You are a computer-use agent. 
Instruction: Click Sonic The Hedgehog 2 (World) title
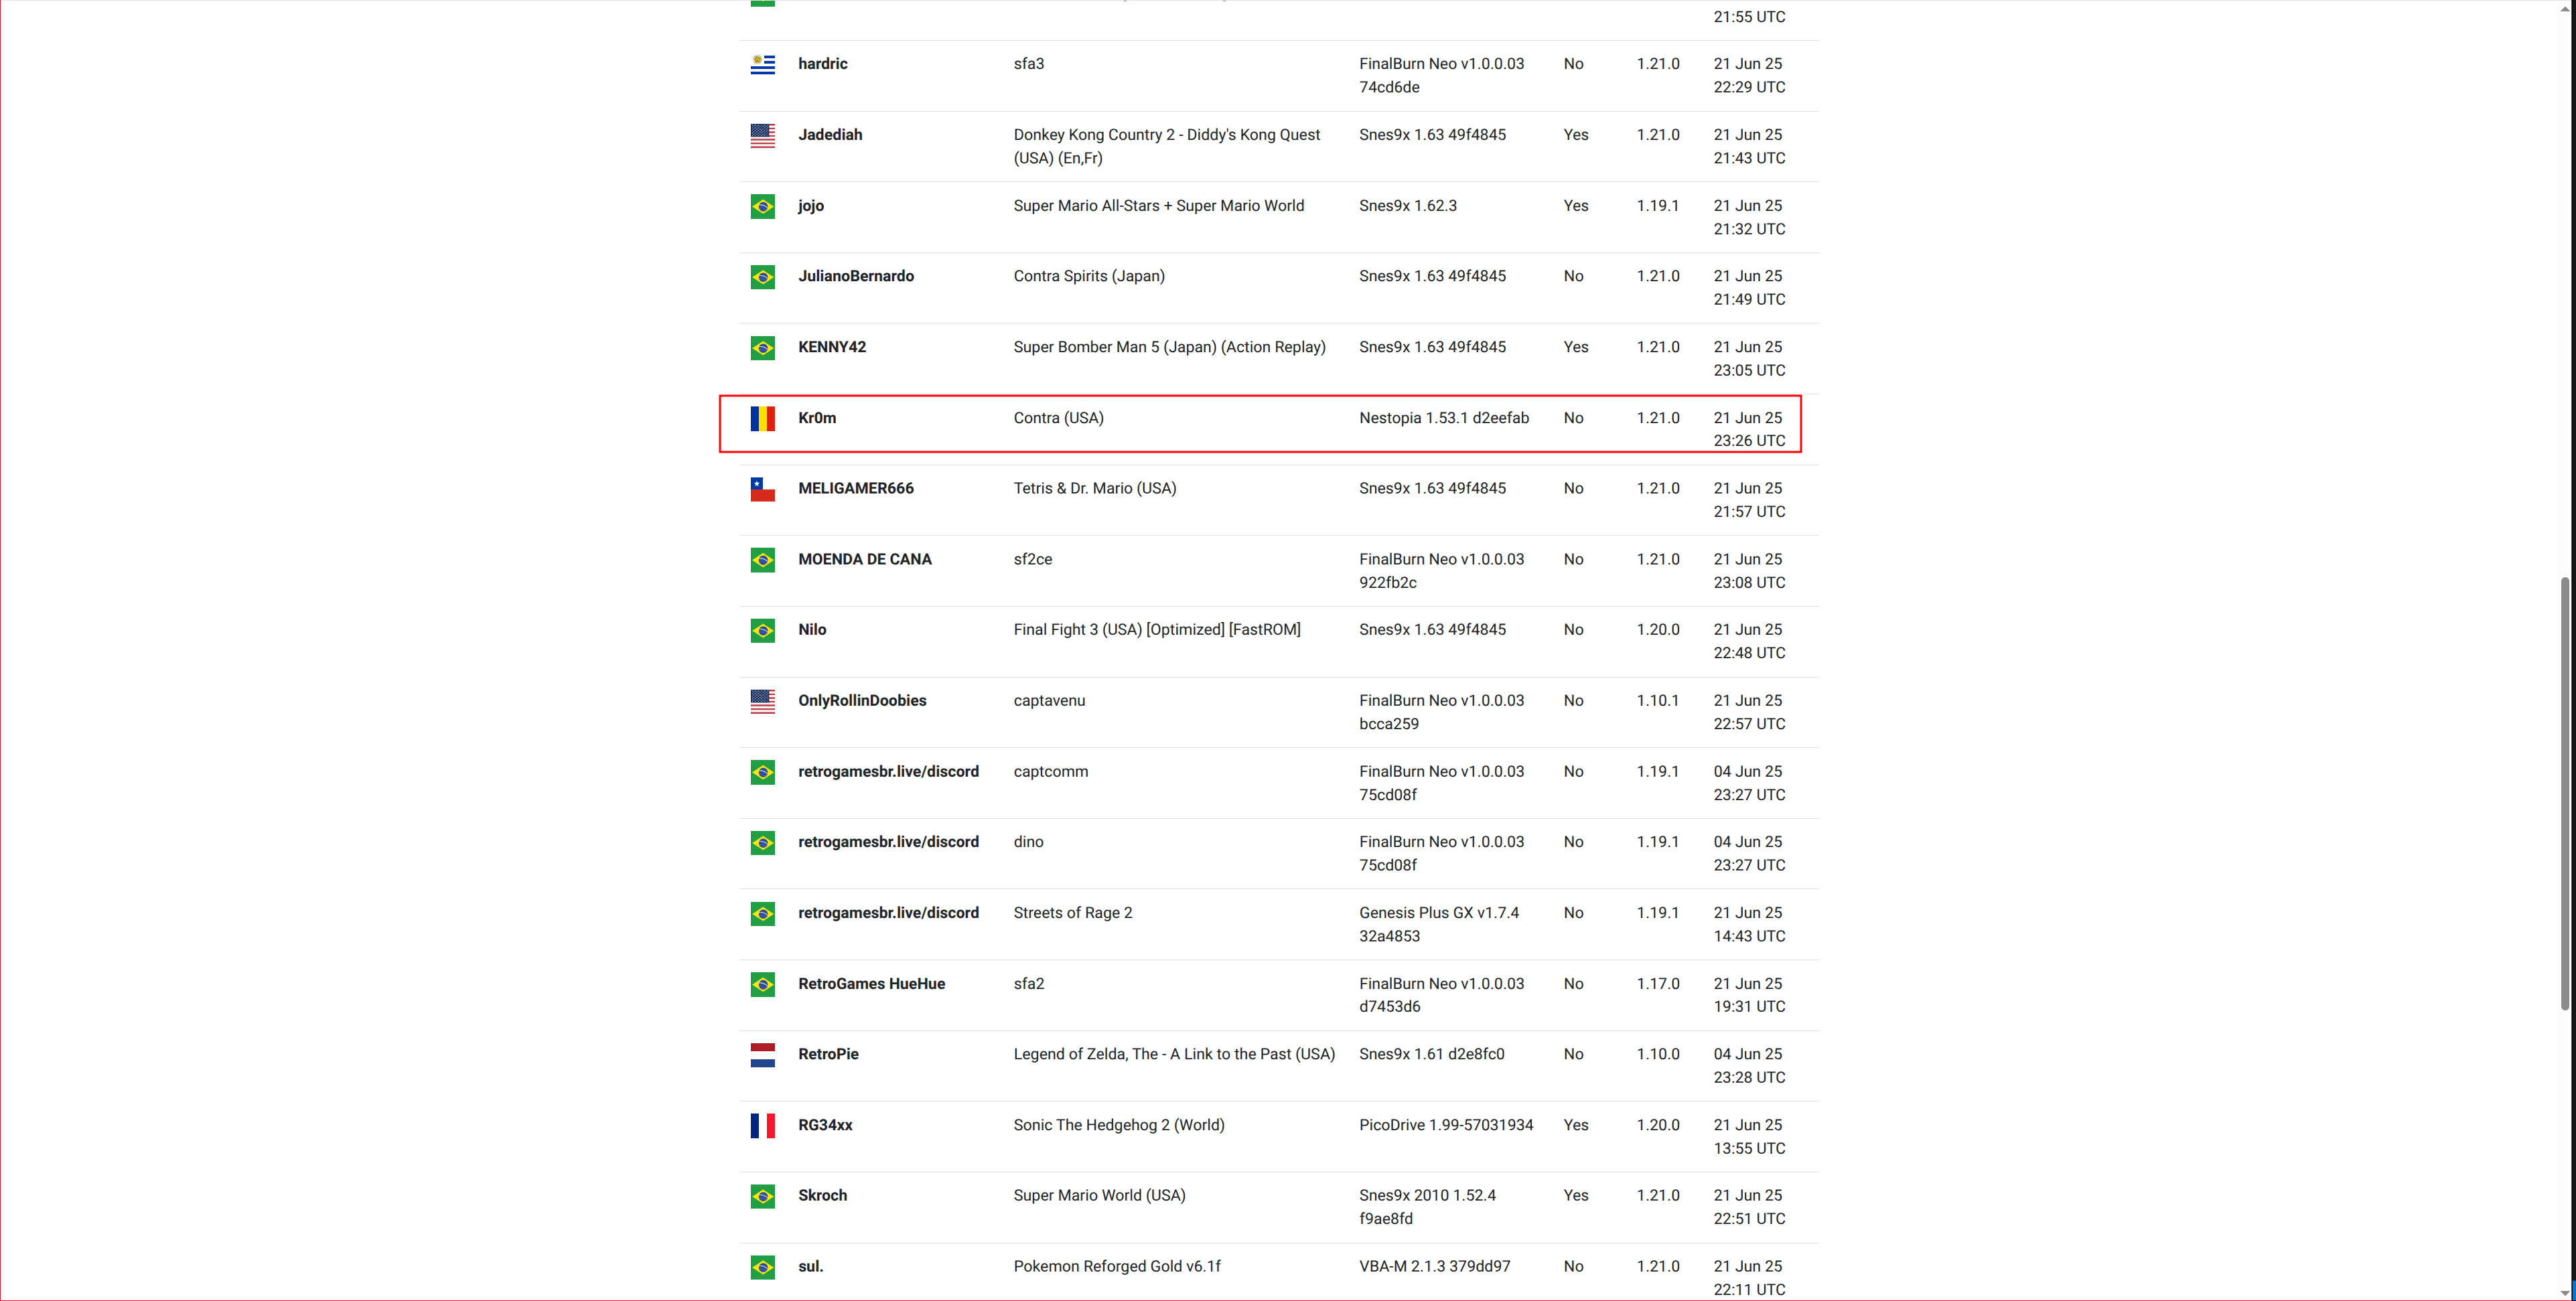coord(1118,1125)
